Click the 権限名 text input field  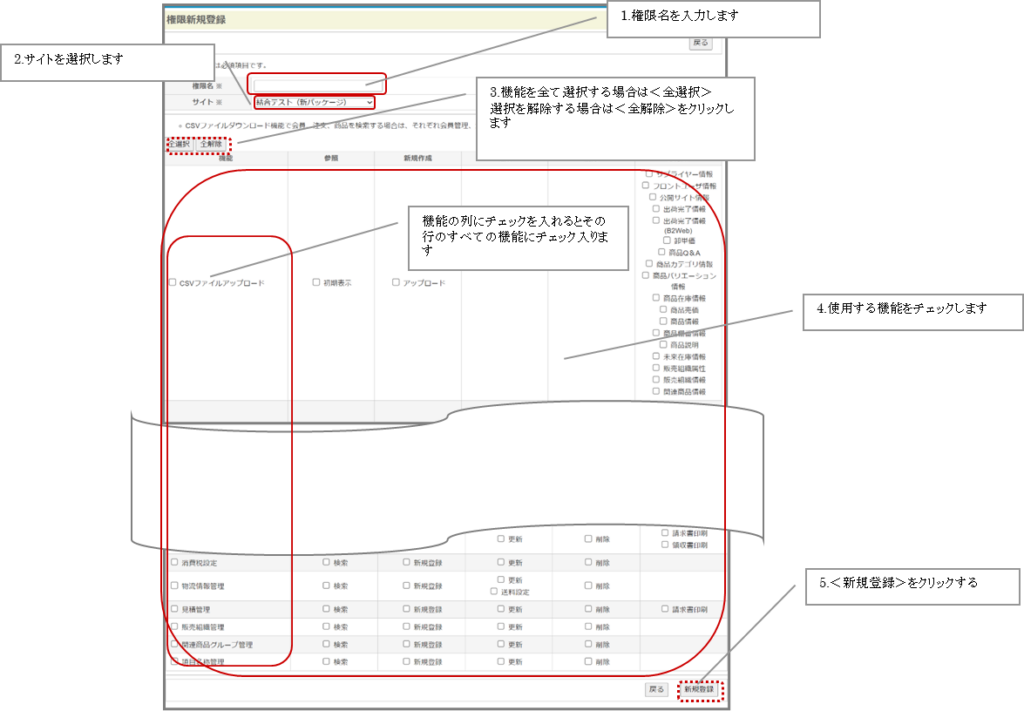click(x=316, y=85)
